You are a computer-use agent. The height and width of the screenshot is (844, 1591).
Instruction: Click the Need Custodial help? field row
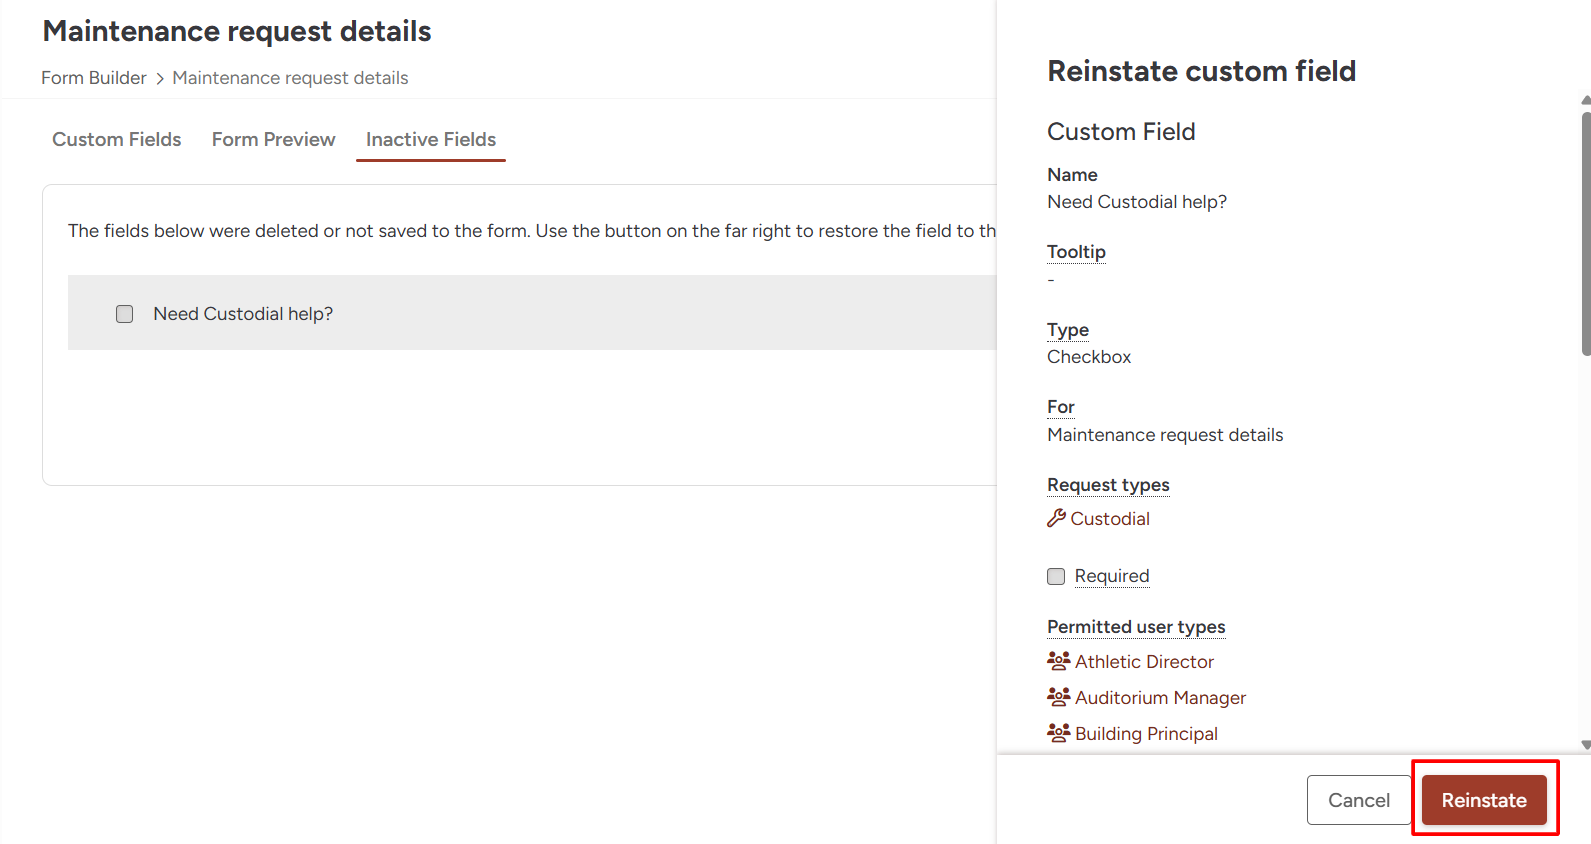pos(532,313)
